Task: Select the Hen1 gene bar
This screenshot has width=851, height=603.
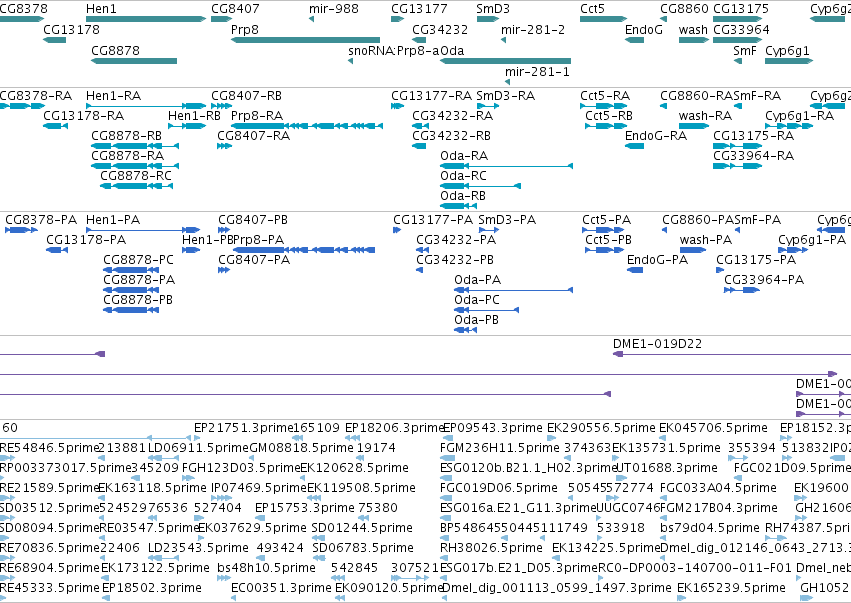Action: pyautogui.click(x=146, y=19)
